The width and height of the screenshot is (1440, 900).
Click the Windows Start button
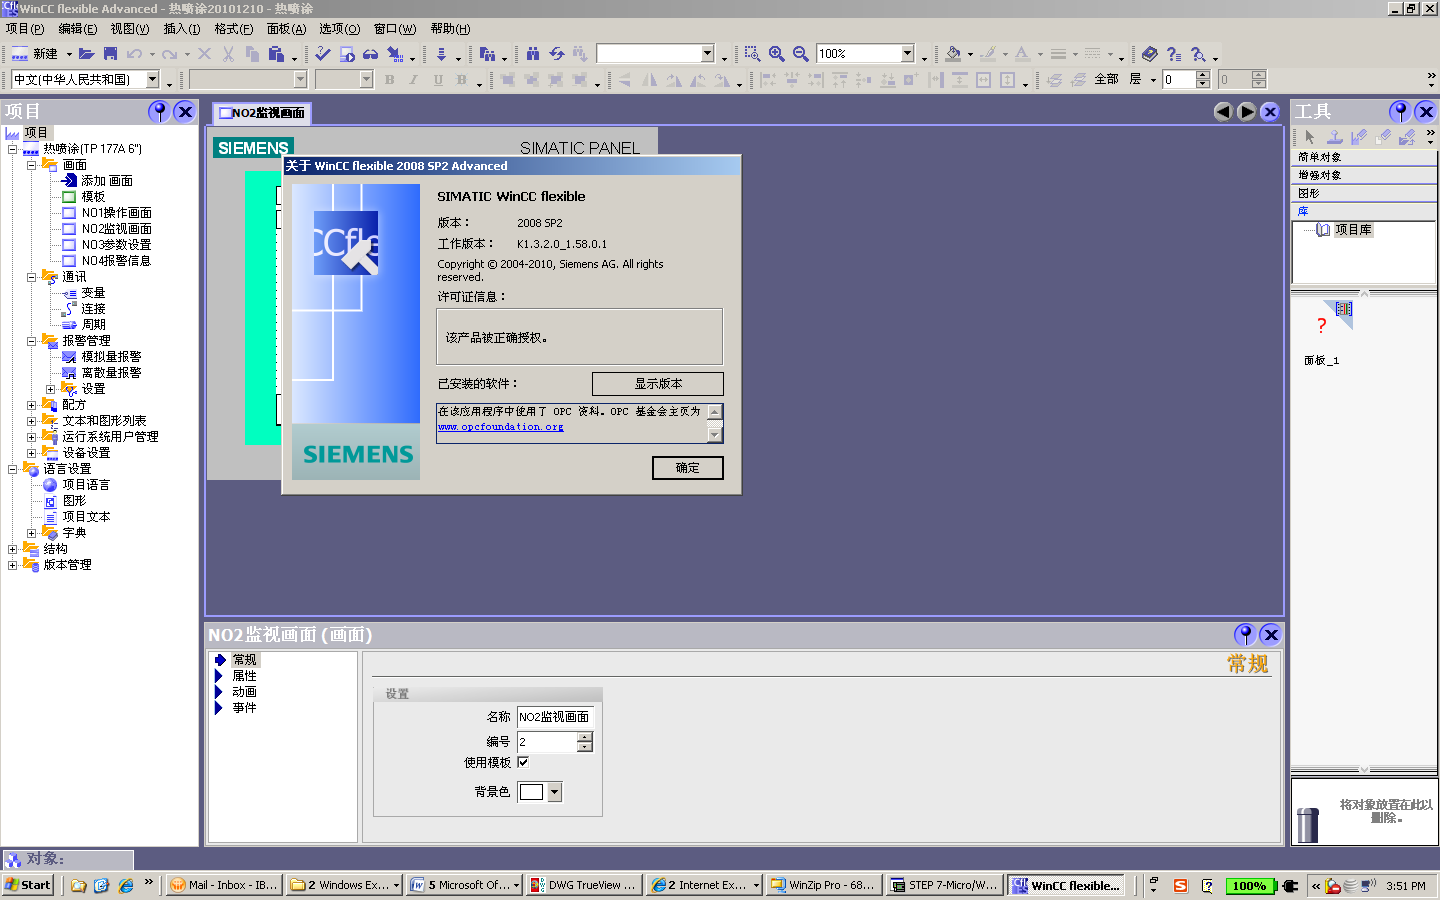click(x=28, y=885)
